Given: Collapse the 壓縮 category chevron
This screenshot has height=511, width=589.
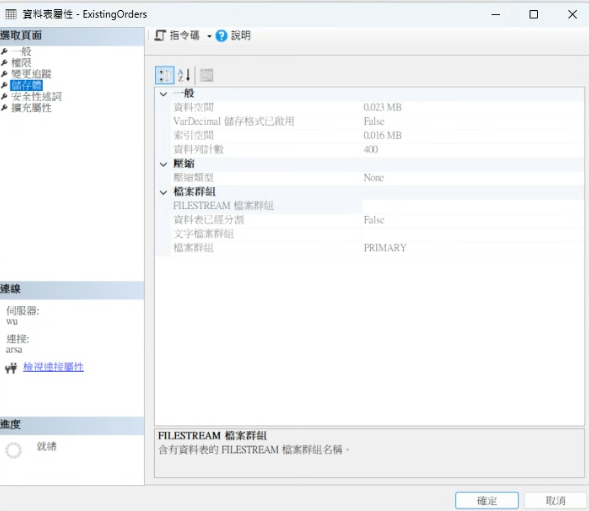Looking at the screenshot, I should click(x=163, y=164).
